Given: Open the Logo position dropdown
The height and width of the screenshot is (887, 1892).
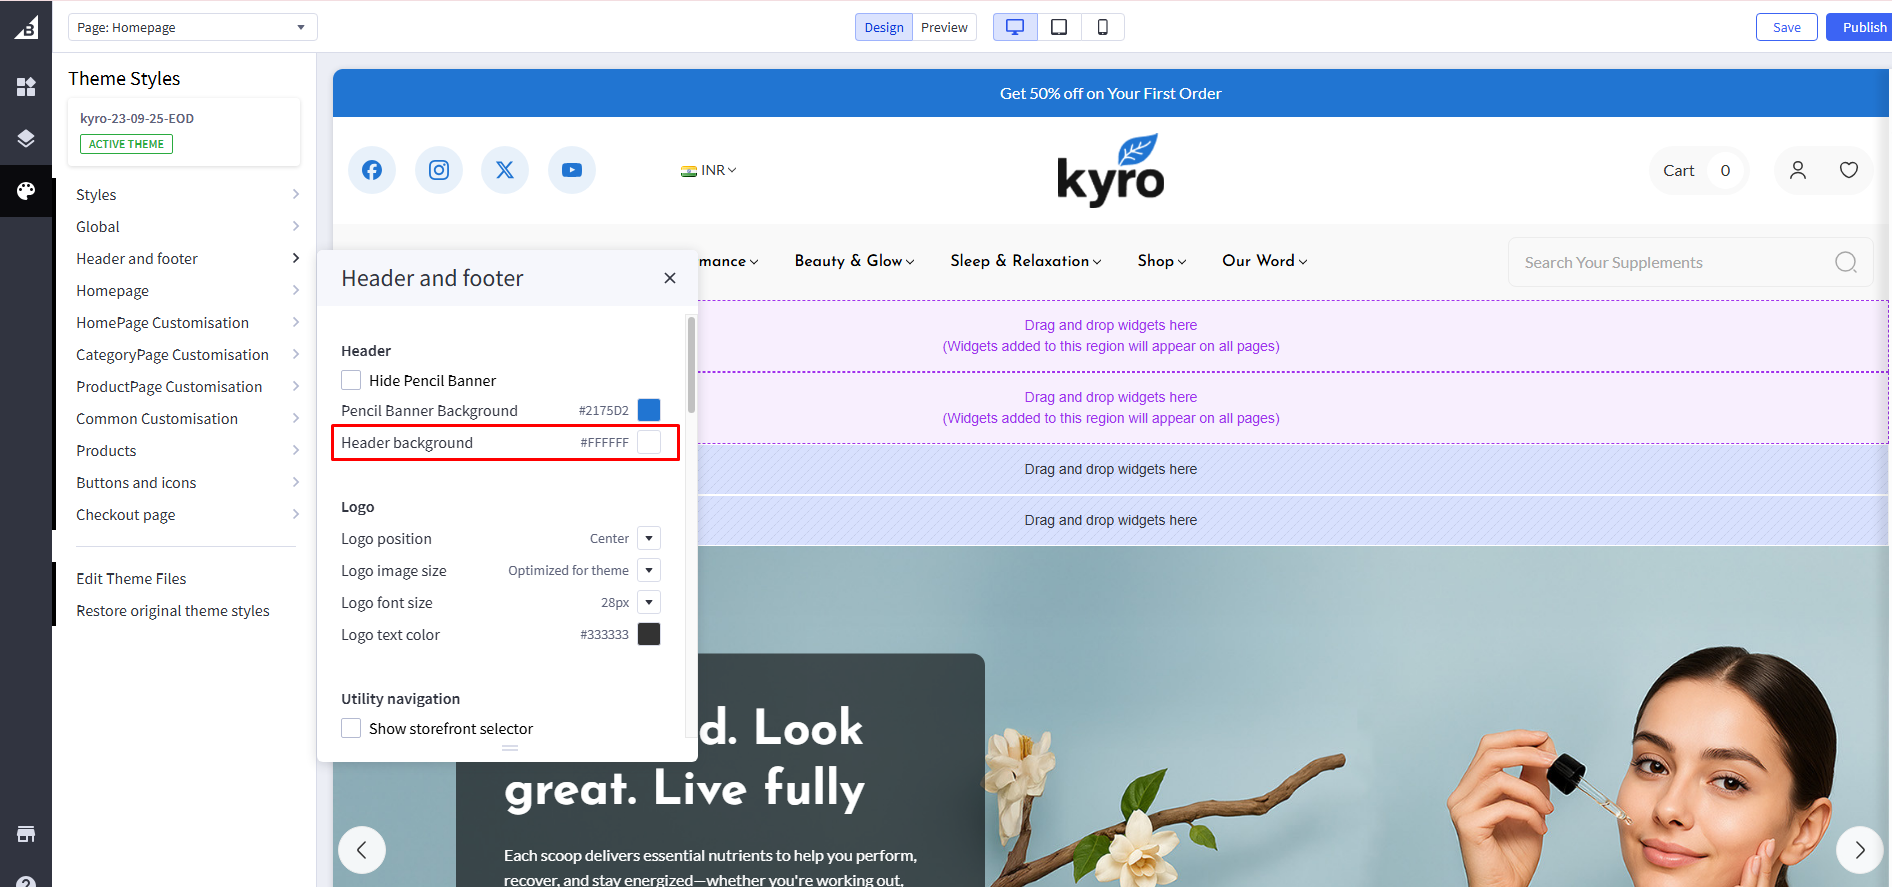Looking at the screenshot, I should (649, 538).
